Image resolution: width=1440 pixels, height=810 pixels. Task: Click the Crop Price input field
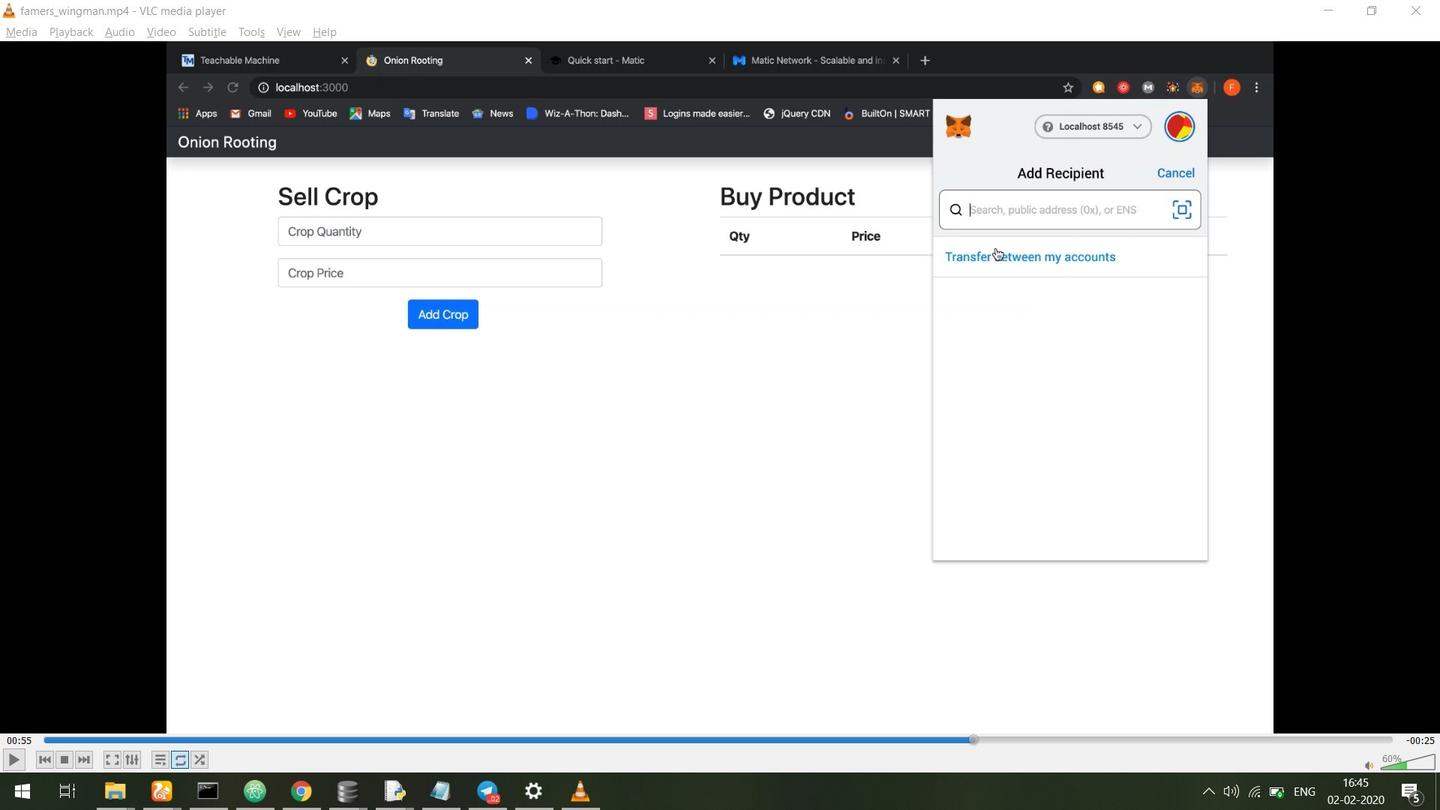click(x=440, y=273)
